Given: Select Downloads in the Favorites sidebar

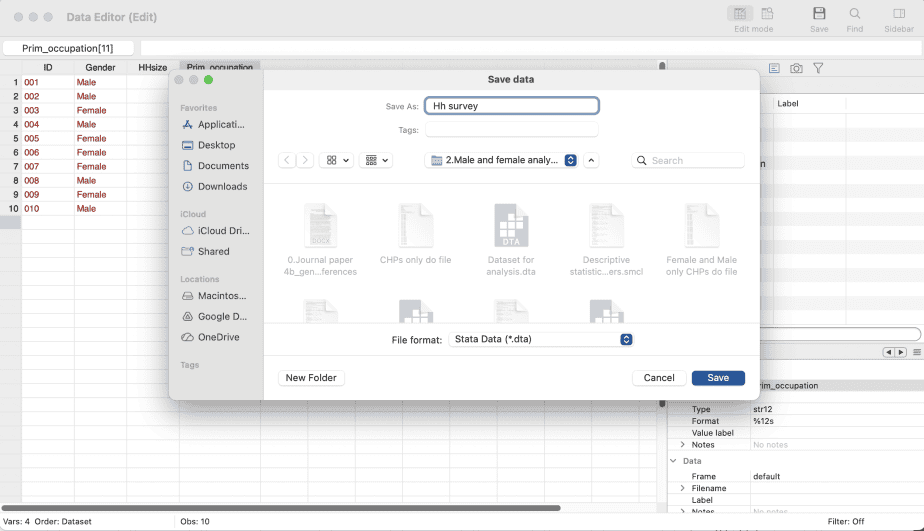Looking at the screenshot, I should coord(222,186).
